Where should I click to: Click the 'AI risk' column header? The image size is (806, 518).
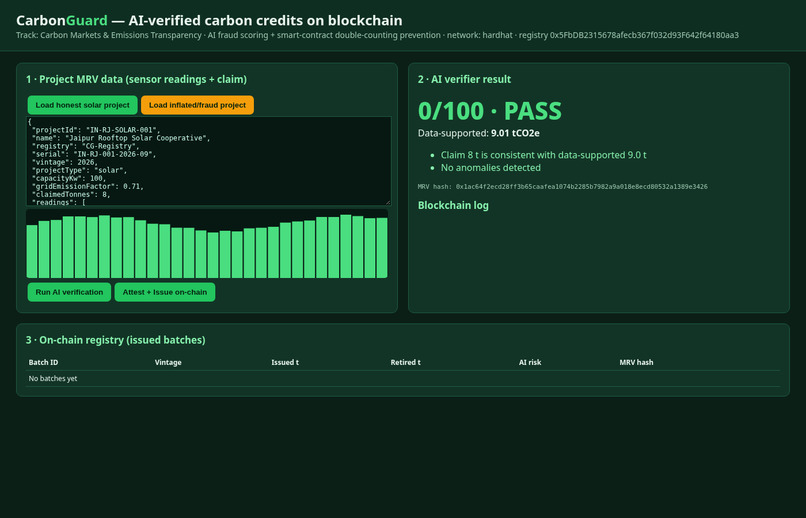[529, 362]
